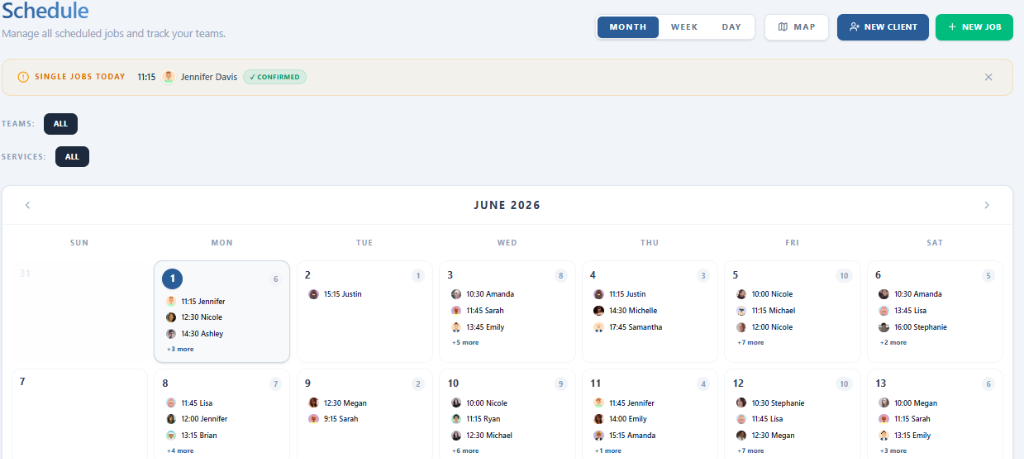Dismiss the Single Jobs Today banner
This screenshot has width=1024, height=459.
(x=989, y=77)
